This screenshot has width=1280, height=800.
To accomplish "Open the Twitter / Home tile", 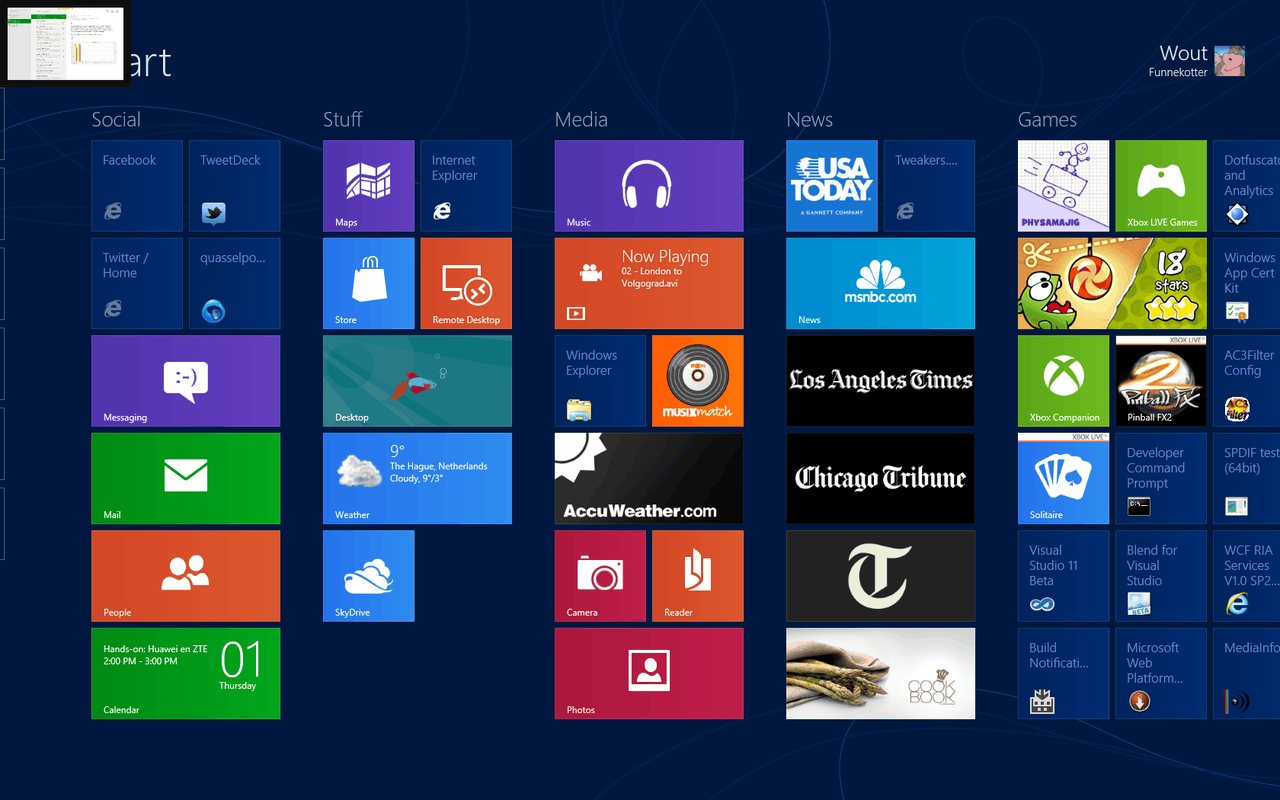I will click(x=137, y=283).
